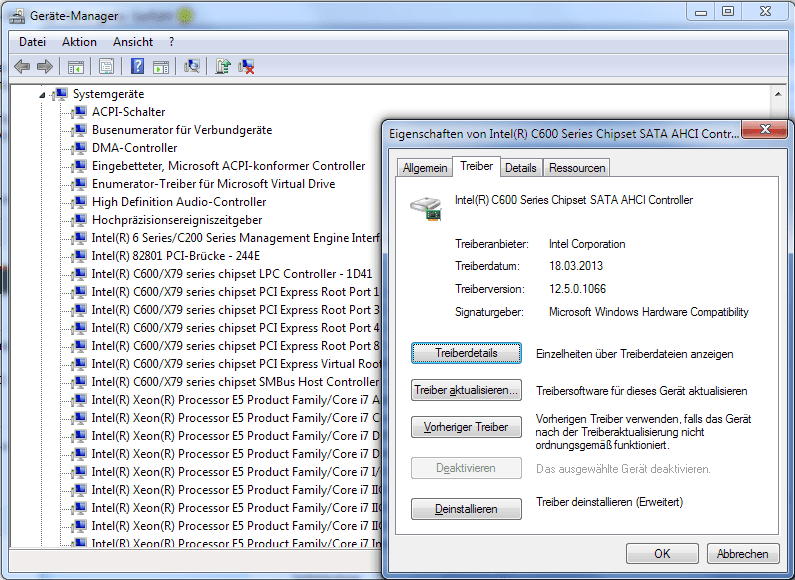Click the Deinstallieren button

(466, 509)
